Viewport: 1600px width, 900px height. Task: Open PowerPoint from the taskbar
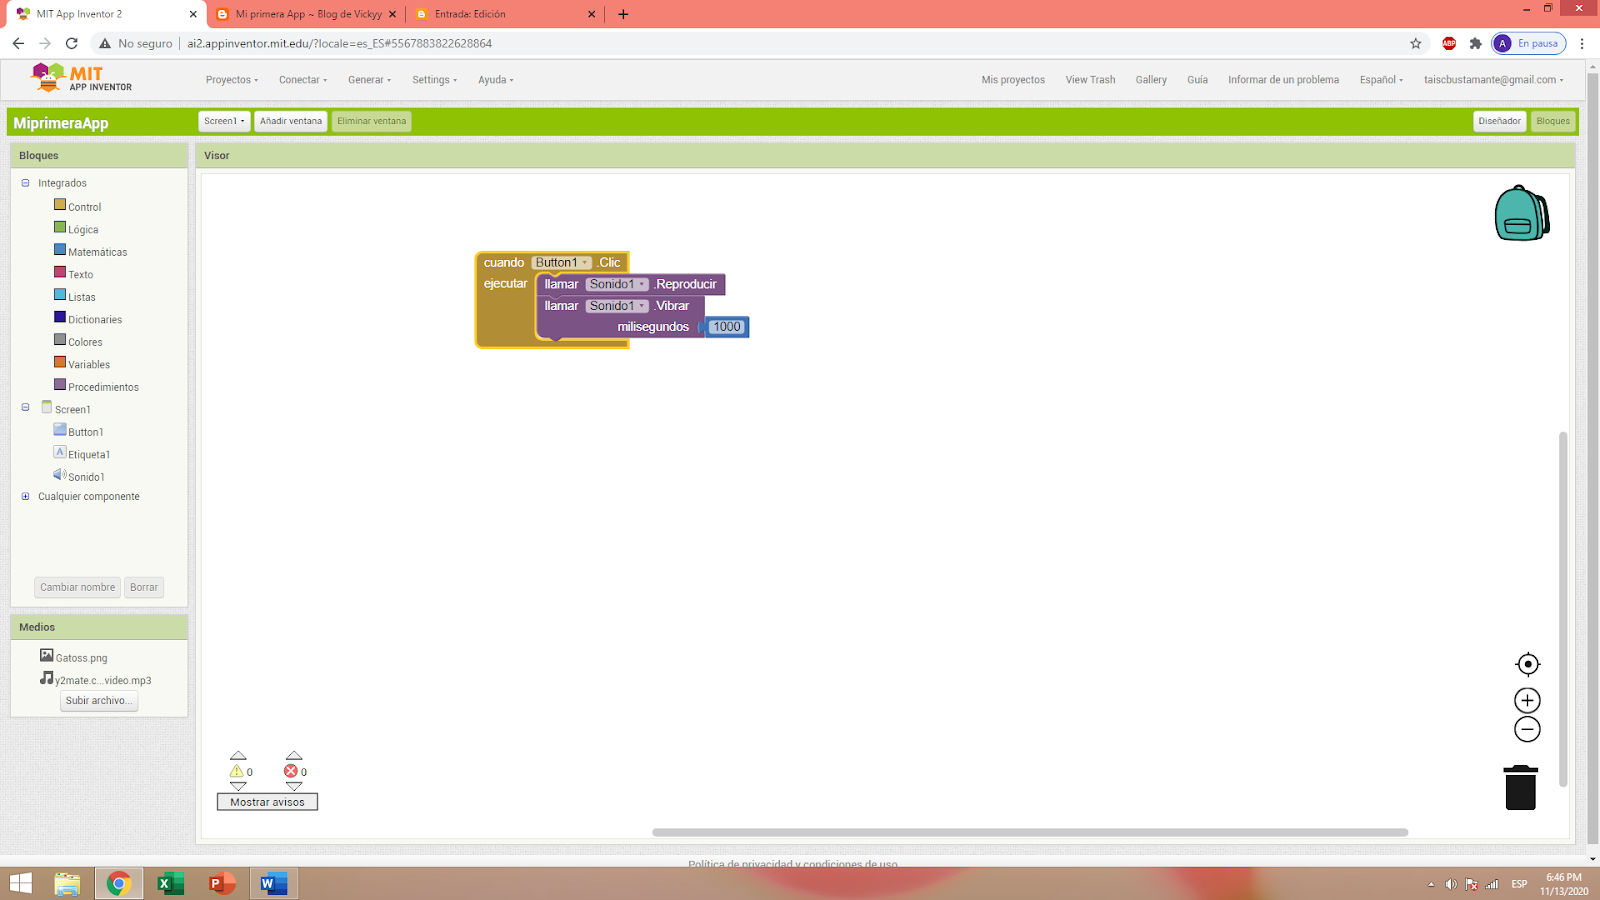coord(222,883)
